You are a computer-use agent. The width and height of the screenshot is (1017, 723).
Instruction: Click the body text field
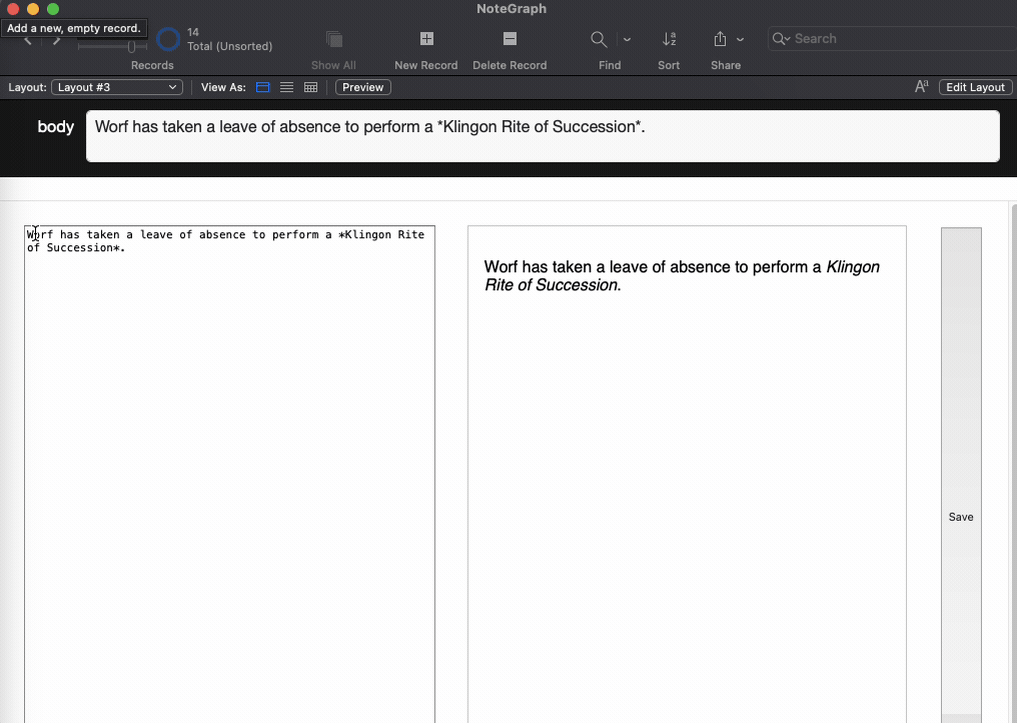tap(542, 136)
